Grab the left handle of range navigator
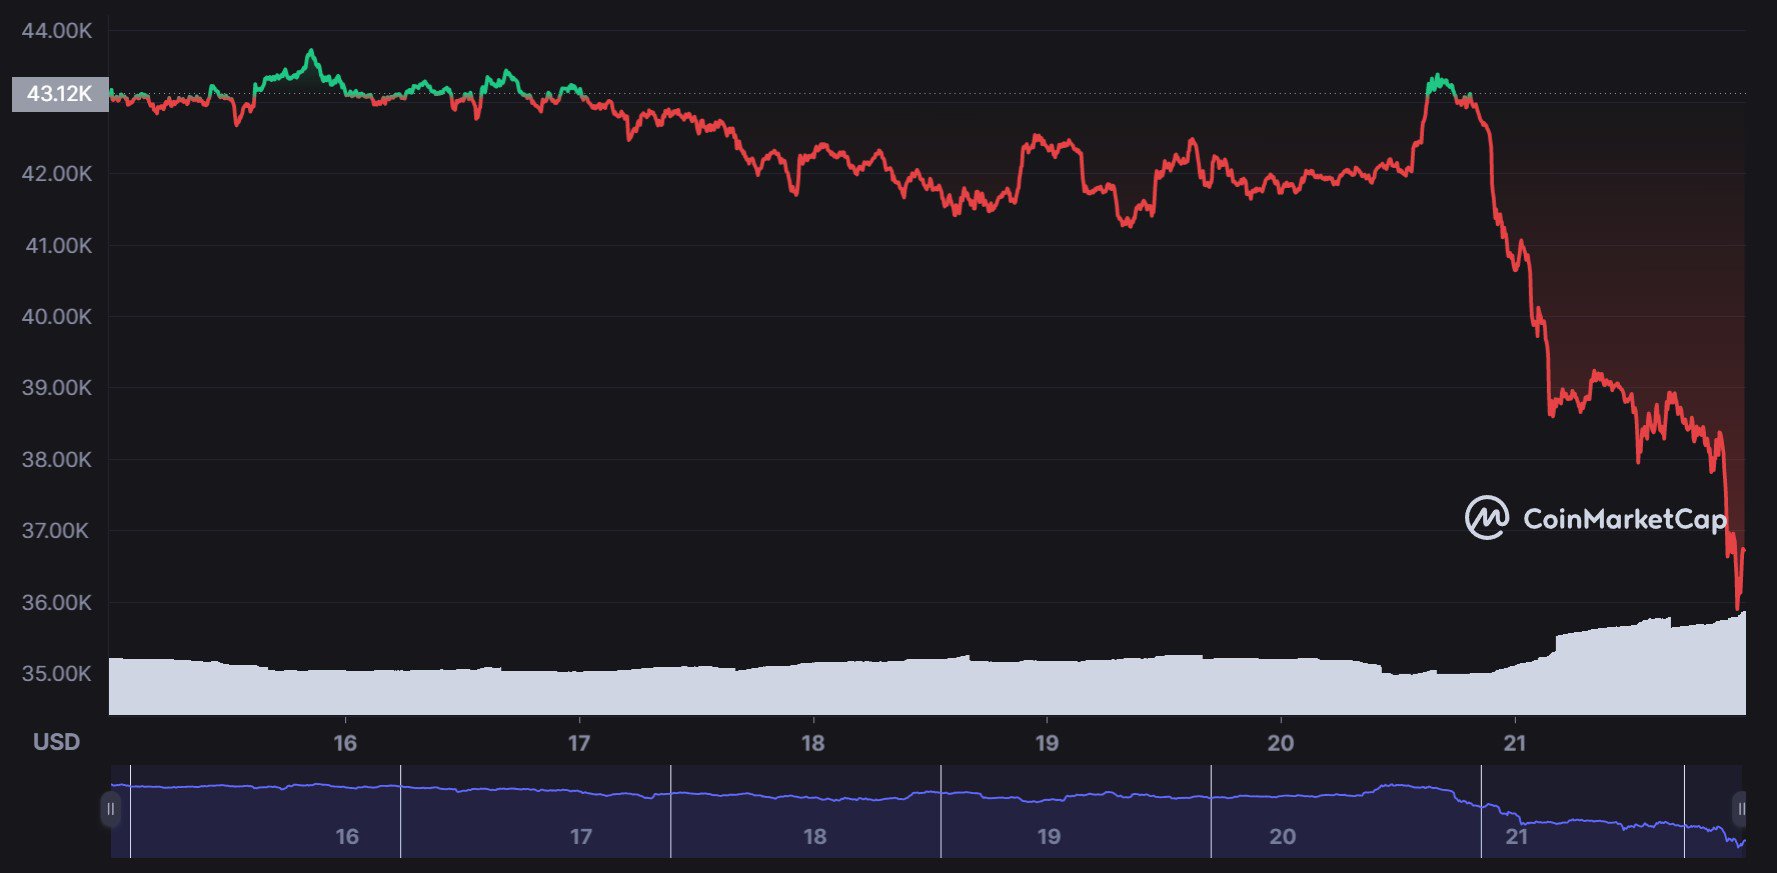The image size is (1777, 873). 111,809
